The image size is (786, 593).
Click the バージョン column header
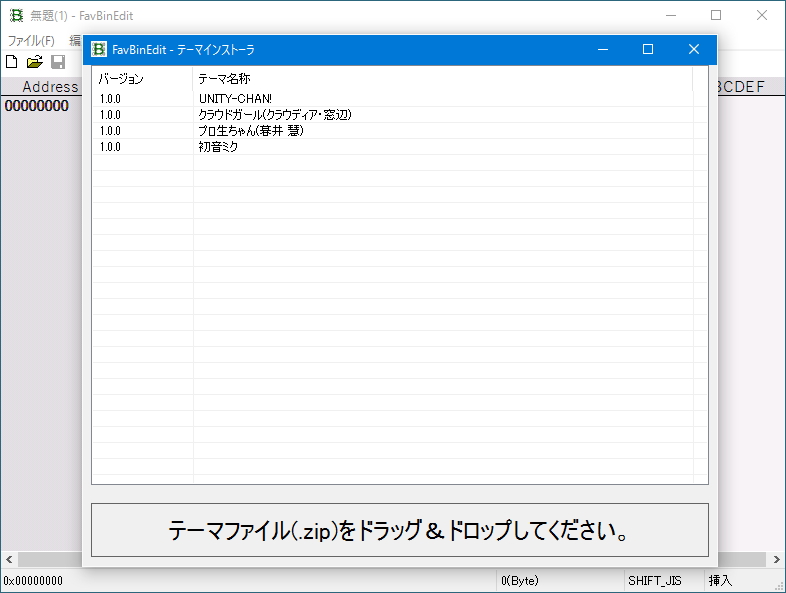point(142,79)
